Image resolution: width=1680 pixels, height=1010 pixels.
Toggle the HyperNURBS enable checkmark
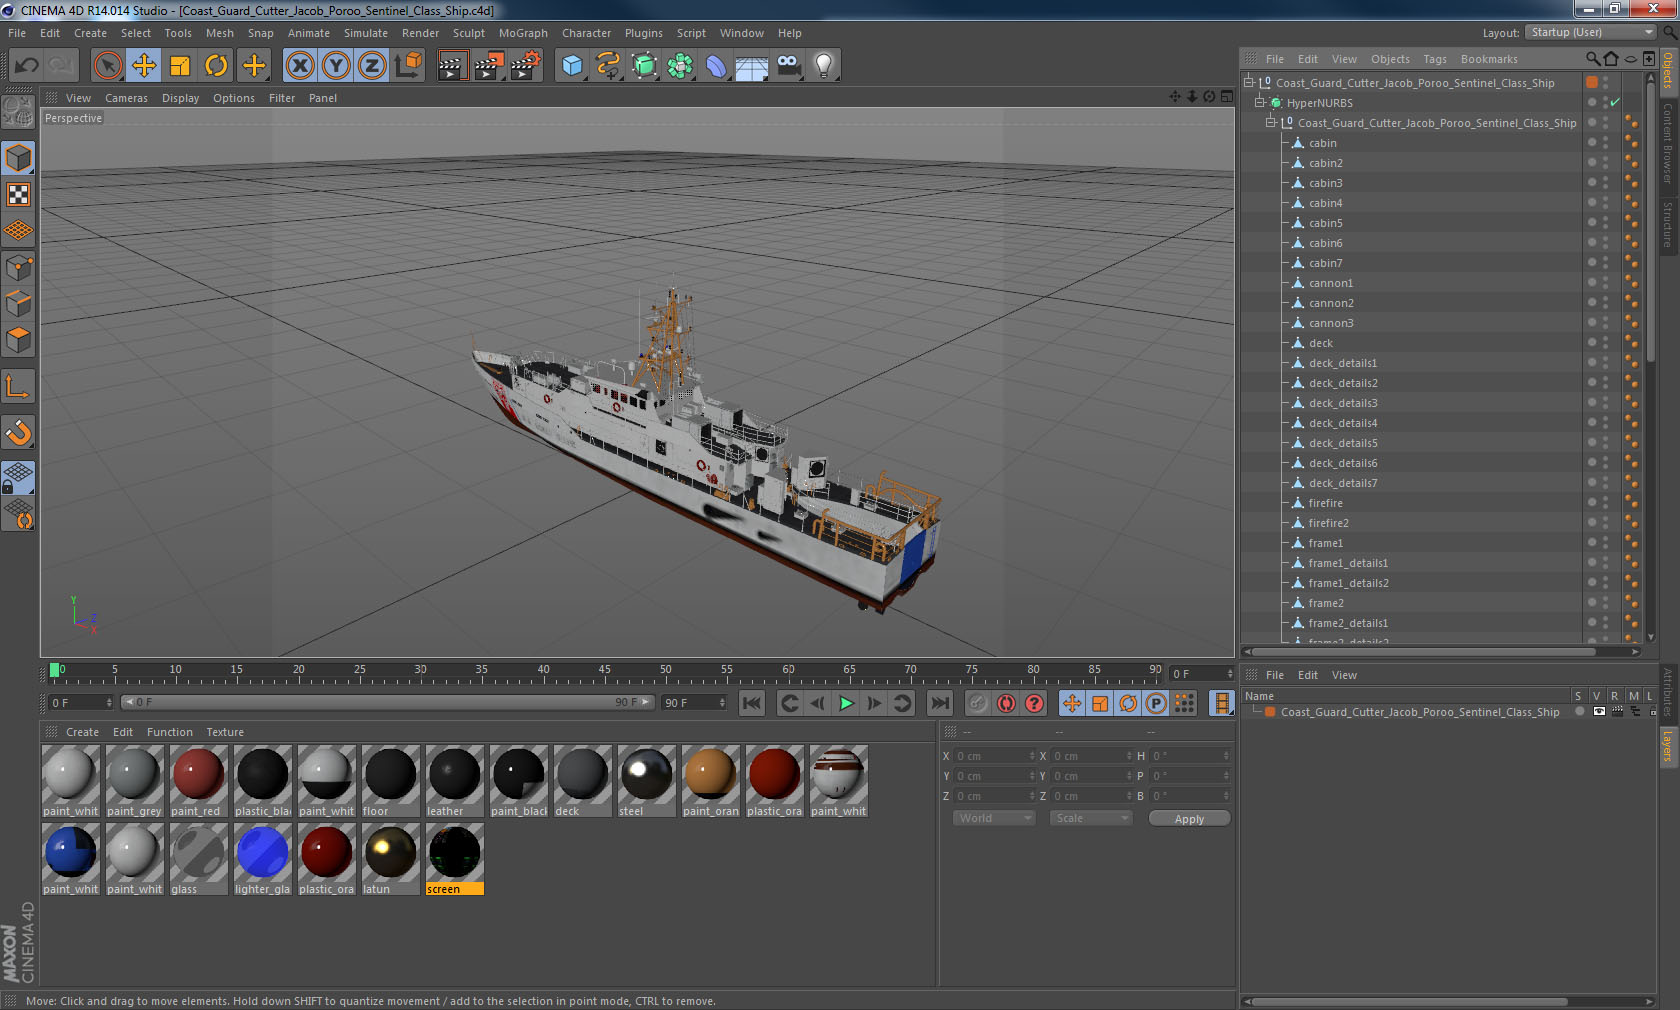click(1614, 103)
